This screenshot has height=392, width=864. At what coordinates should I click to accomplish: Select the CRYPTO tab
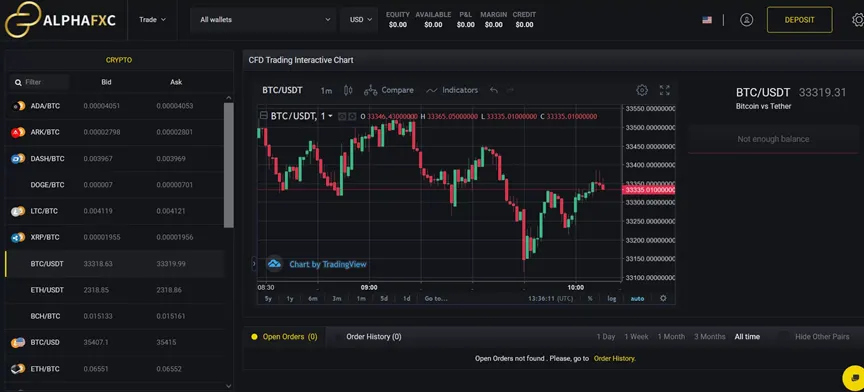119,60
